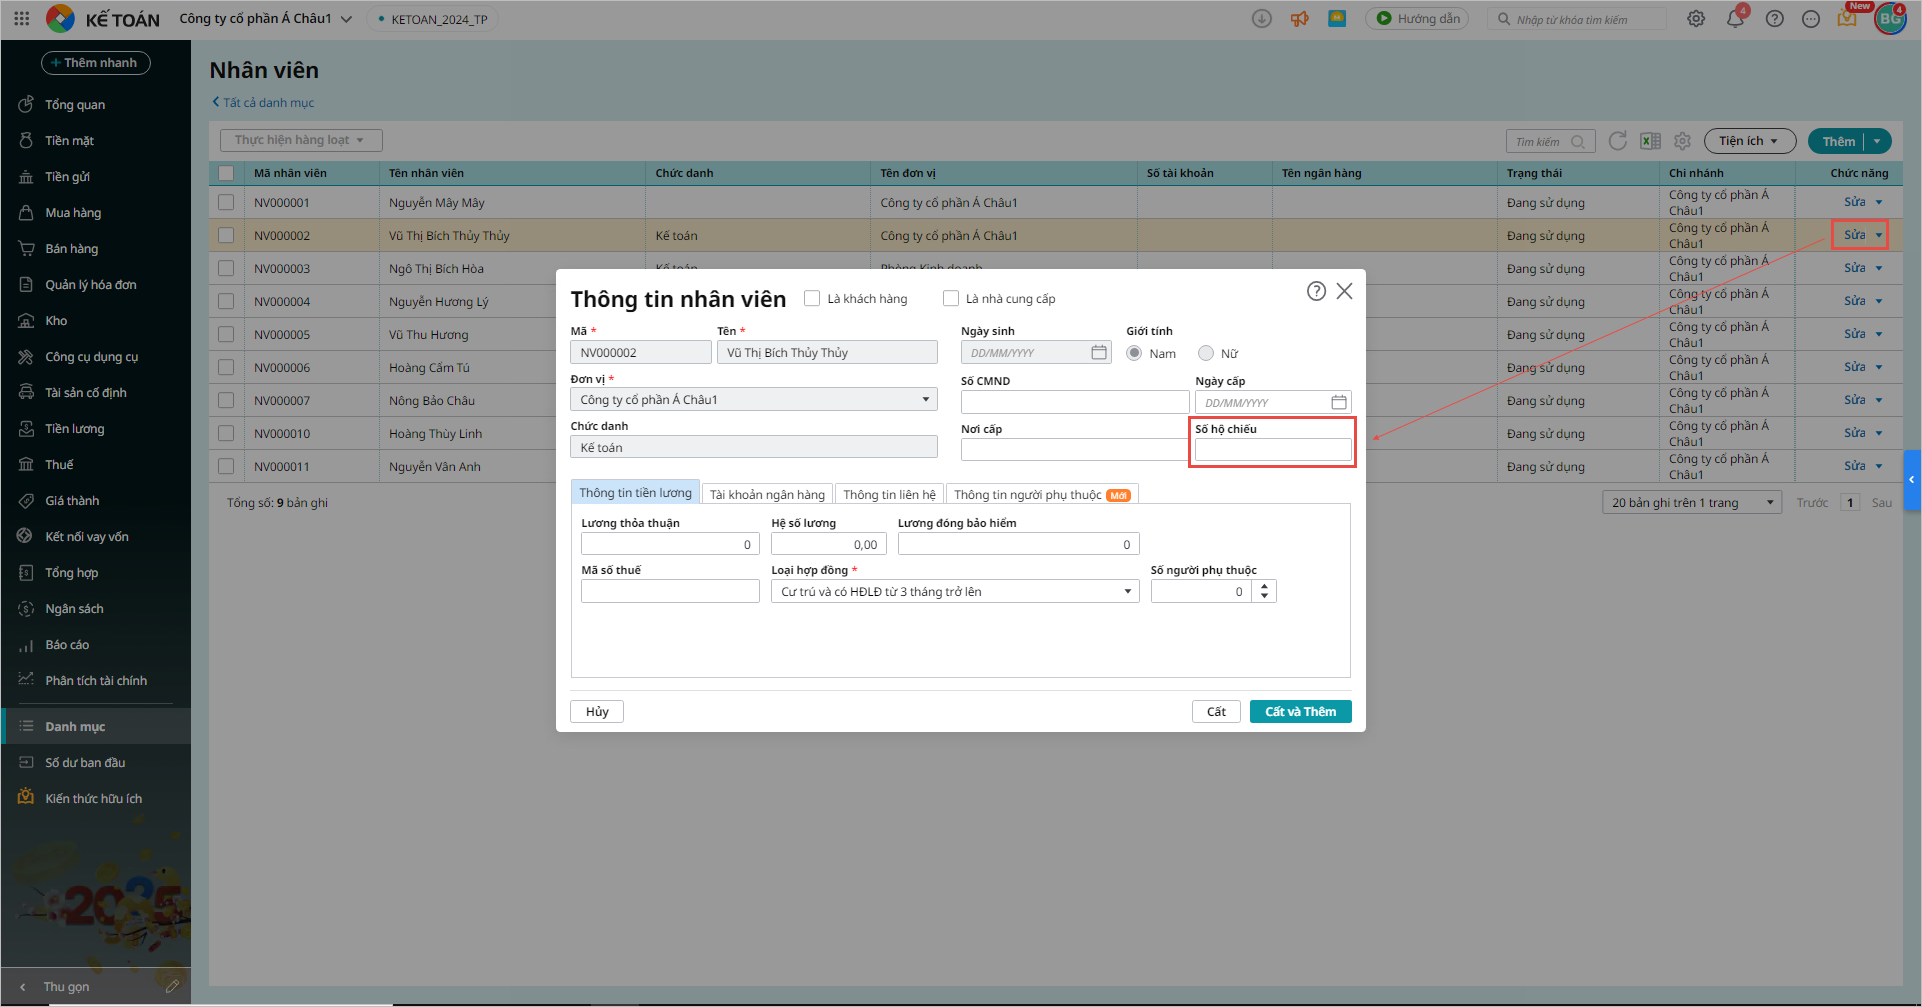1922x1007 pixels.
Task: Click the Cất và Thêm button
Action: click(1300, 711)
